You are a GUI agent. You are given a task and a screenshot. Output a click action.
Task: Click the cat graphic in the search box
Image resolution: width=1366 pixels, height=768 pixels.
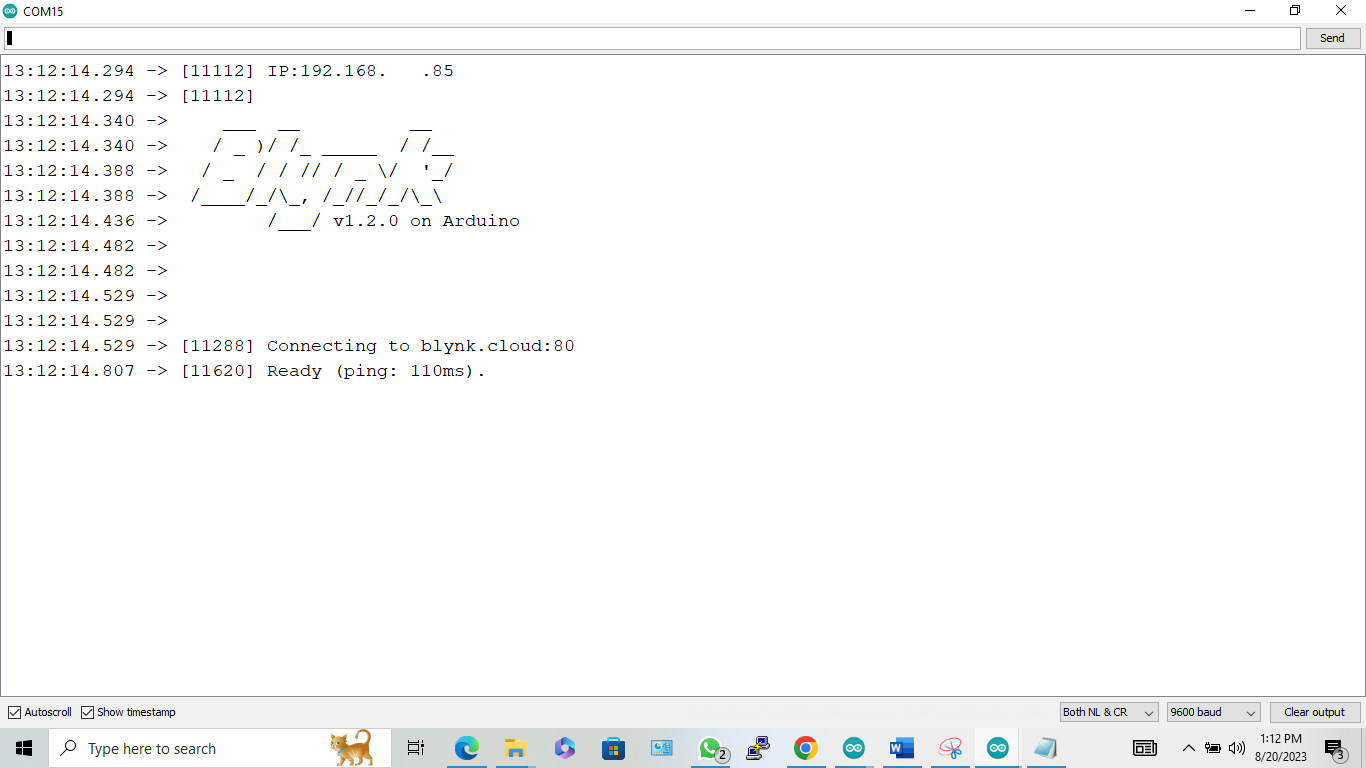[351, 748]
